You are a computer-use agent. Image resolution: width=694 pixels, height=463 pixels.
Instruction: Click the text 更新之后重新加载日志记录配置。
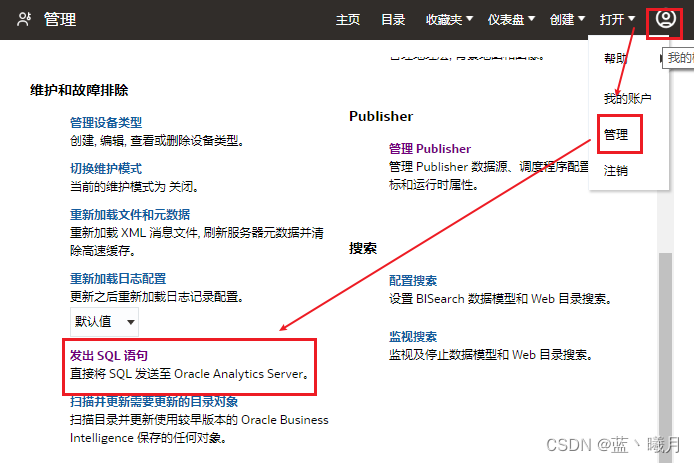point(157,297)
